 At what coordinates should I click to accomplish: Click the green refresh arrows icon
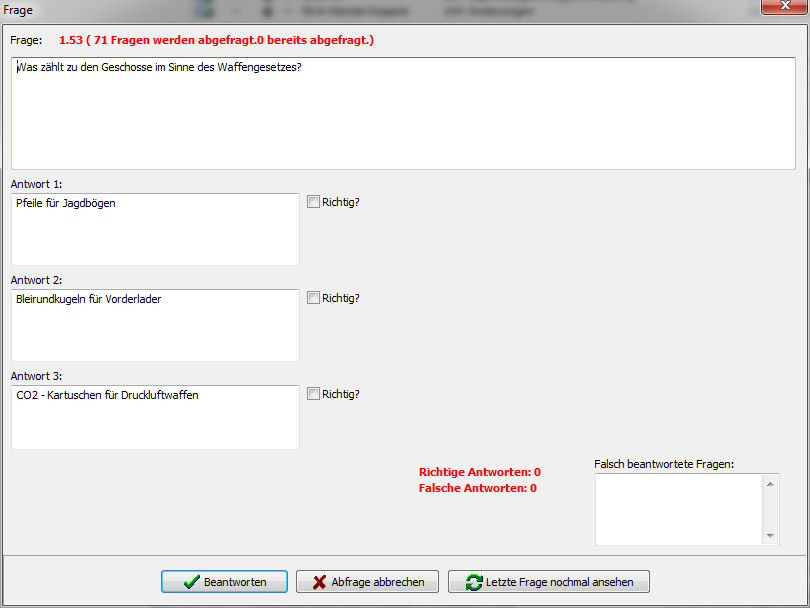coord(473,582)
